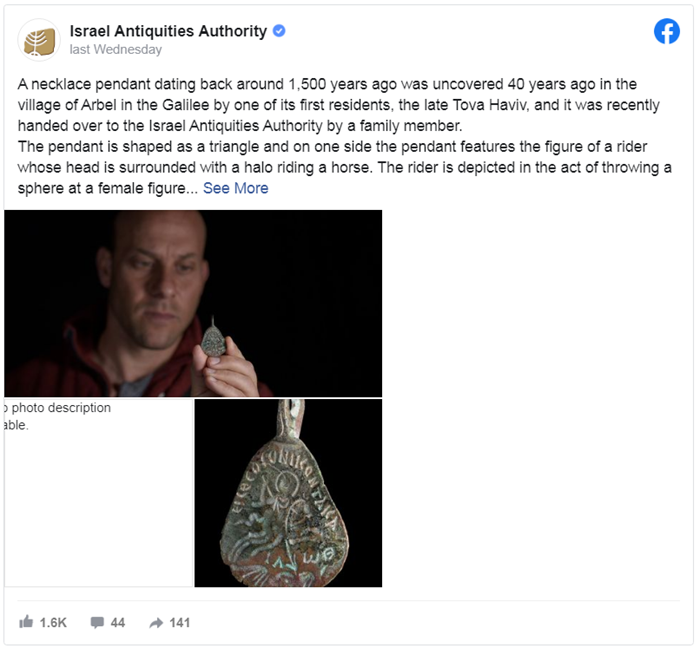The image size is (700, 648).
Task: Open close-up pendant photo
Action: pyautogui.click(x=288, y=493)
